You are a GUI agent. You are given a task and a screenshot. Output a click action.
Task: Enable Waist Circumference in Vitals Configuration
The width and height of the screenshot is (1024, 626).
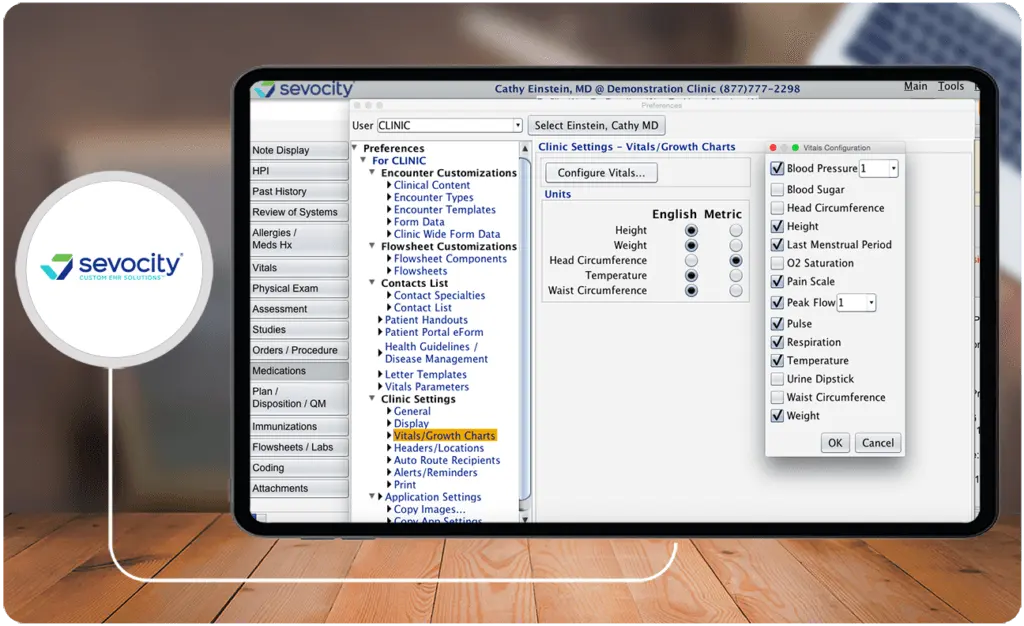click(777, 397)
